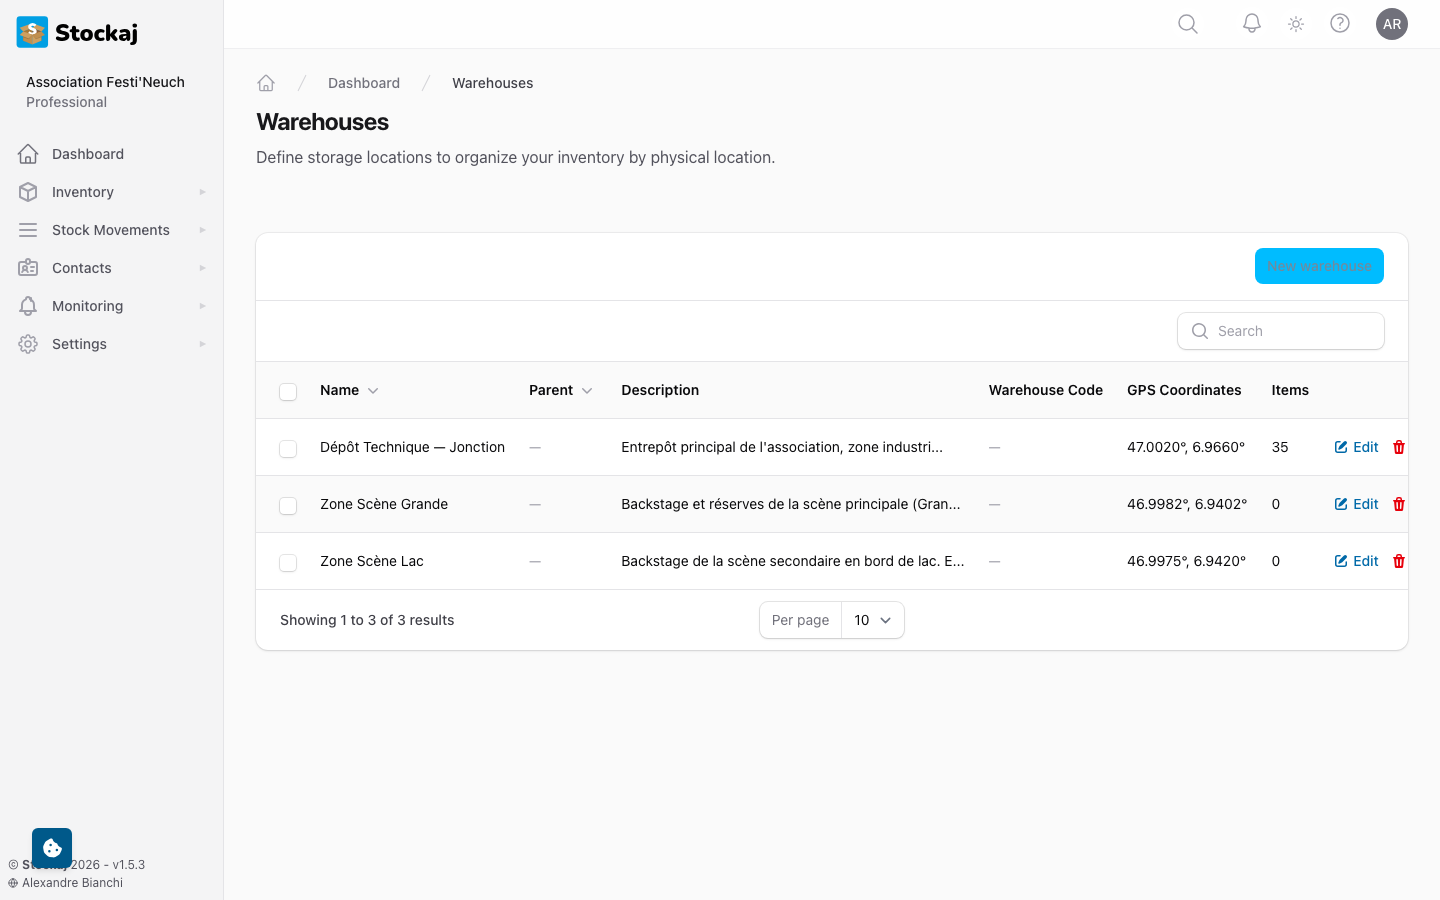Open the cookie preferences icon

[52, 848]
